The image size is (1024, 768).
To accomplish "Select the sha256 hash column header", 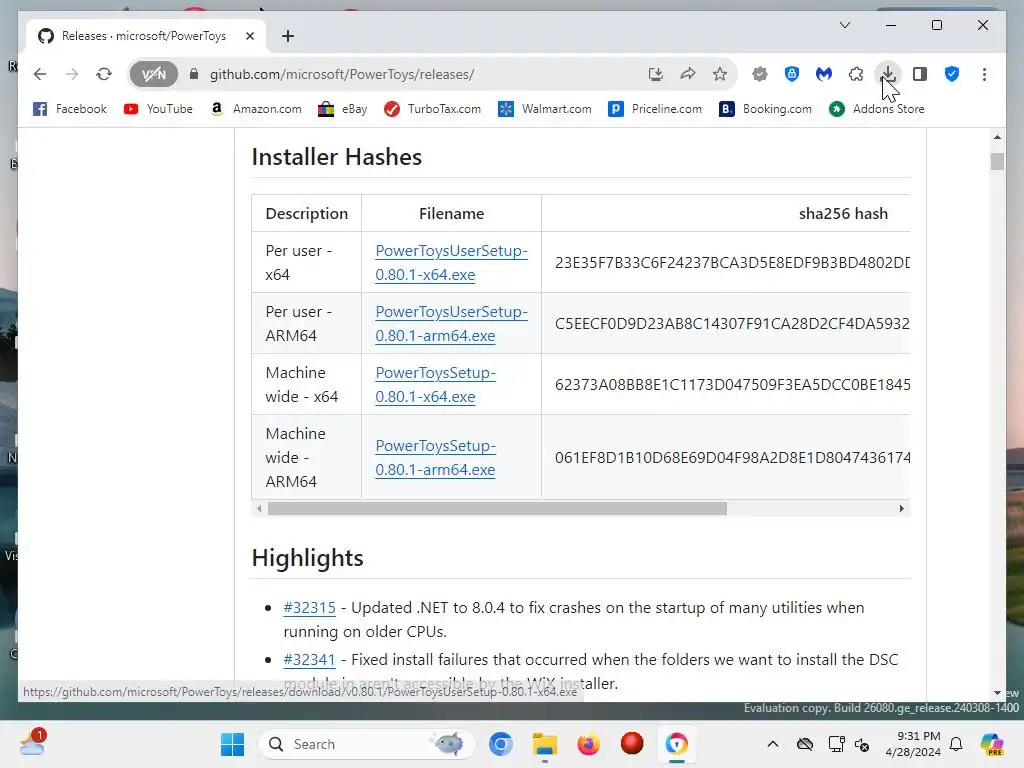I will point(843,214).
